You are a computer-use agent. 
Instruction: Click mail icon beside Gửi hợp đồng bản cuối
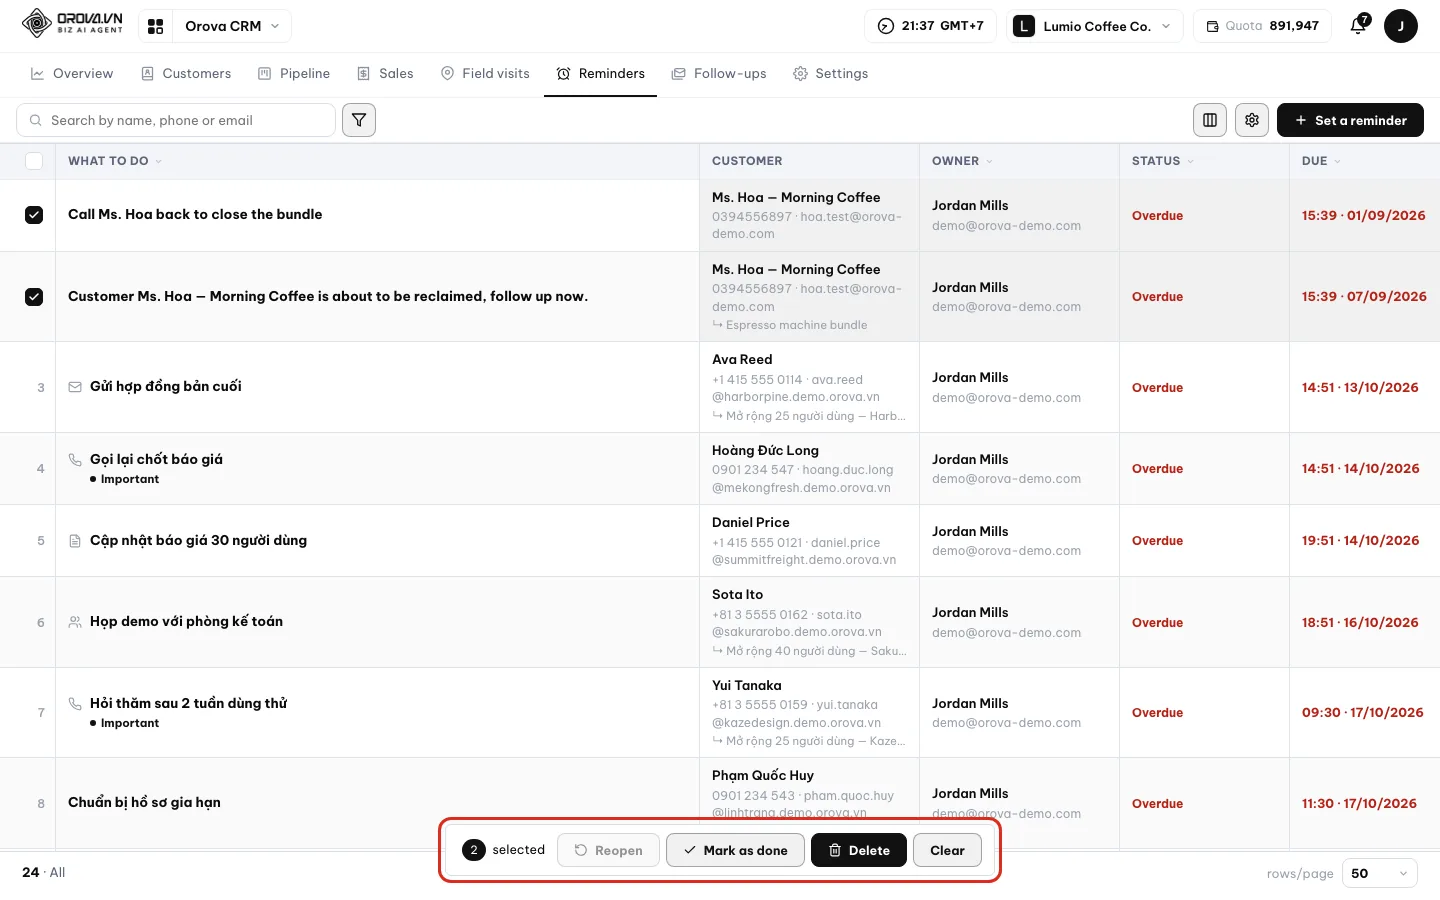pyautogui.click(x=75, y=387)
